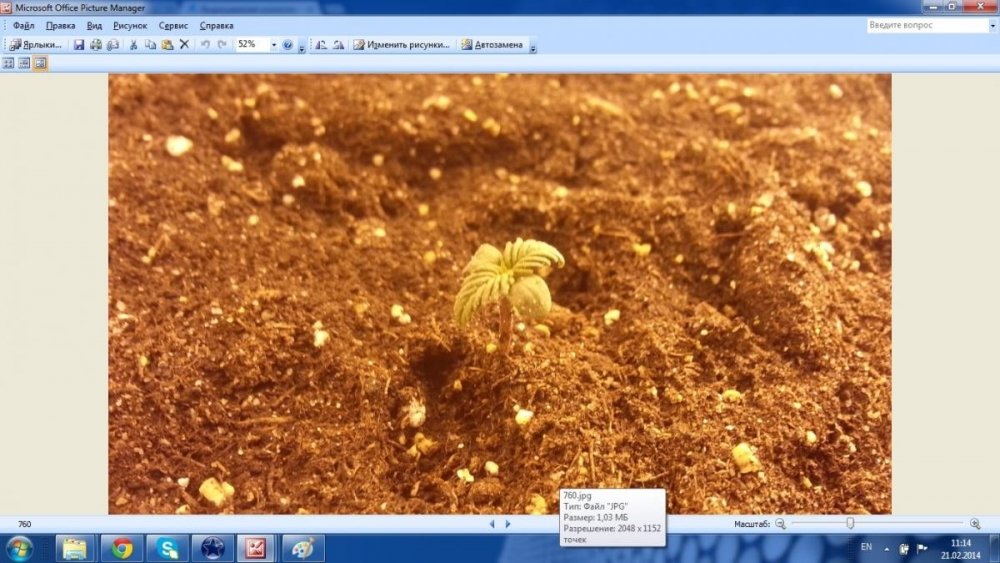Expand toolbar options after Автозамена
This screenshot has height=563, width=1000.
pos(533,45)
